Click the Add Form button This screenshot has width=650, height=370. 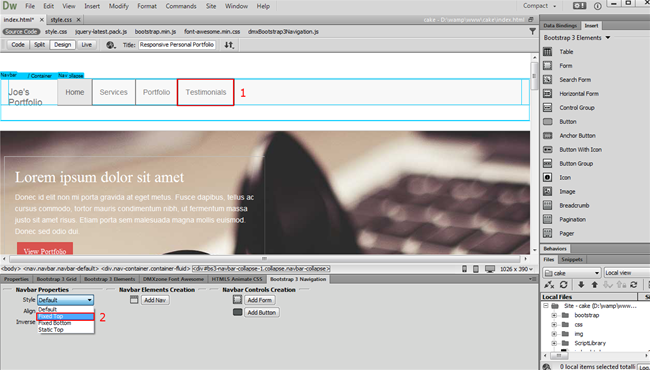coord(260,300)
